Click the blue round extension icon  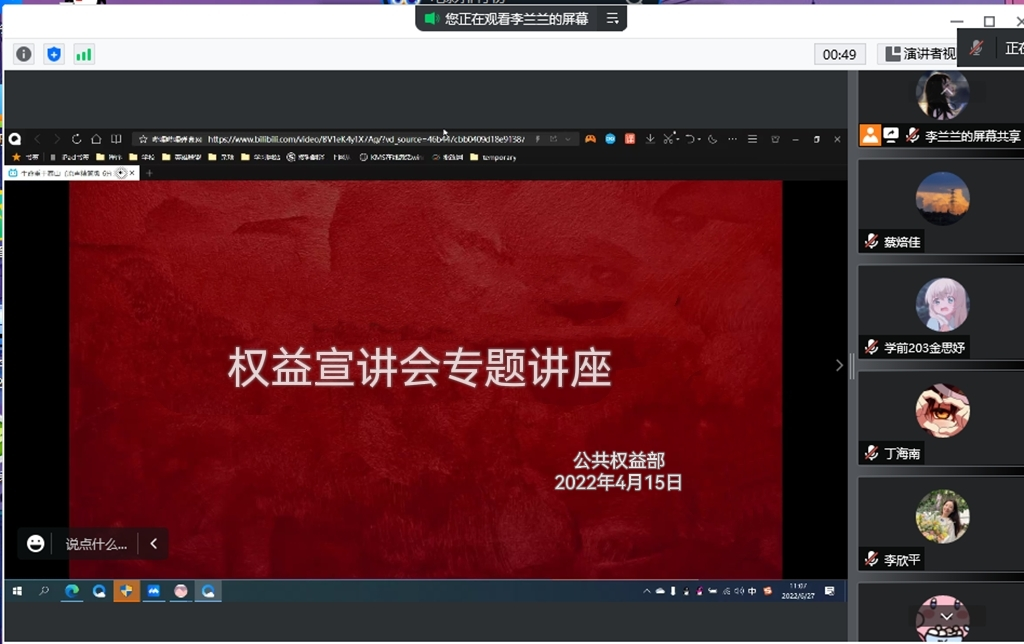point(610,139)
